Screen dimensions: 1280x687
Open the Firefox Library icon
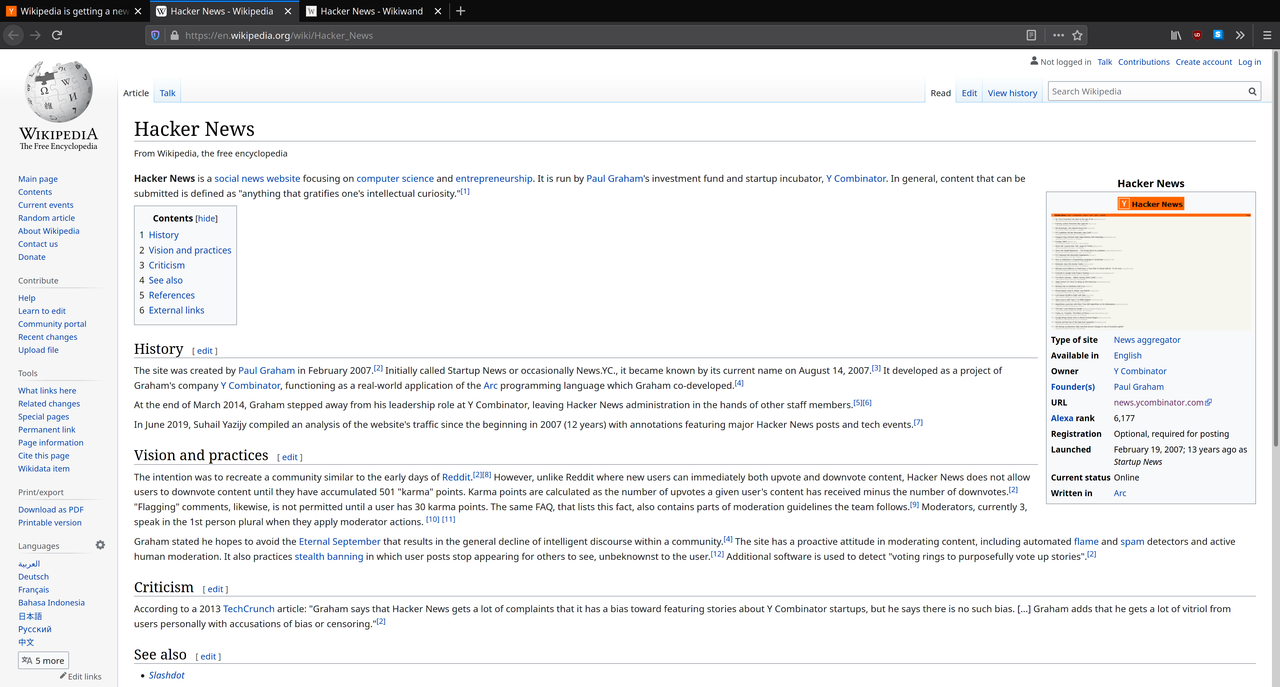(1176, 35)
